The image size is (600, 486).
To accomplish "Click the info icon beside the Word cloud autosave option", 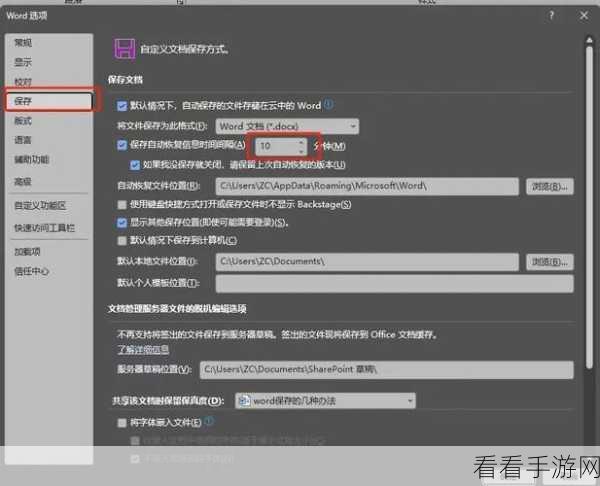I will click(328, 104).
